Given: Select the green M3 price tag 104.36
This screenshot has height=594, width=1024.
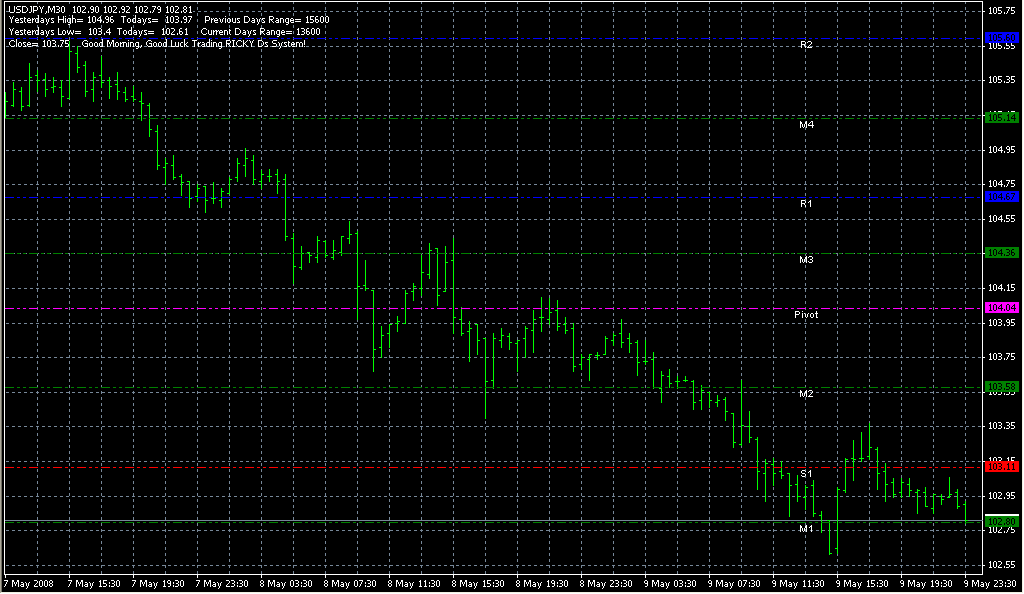Looking at the screenshot, I should [x=1002, y=253].
